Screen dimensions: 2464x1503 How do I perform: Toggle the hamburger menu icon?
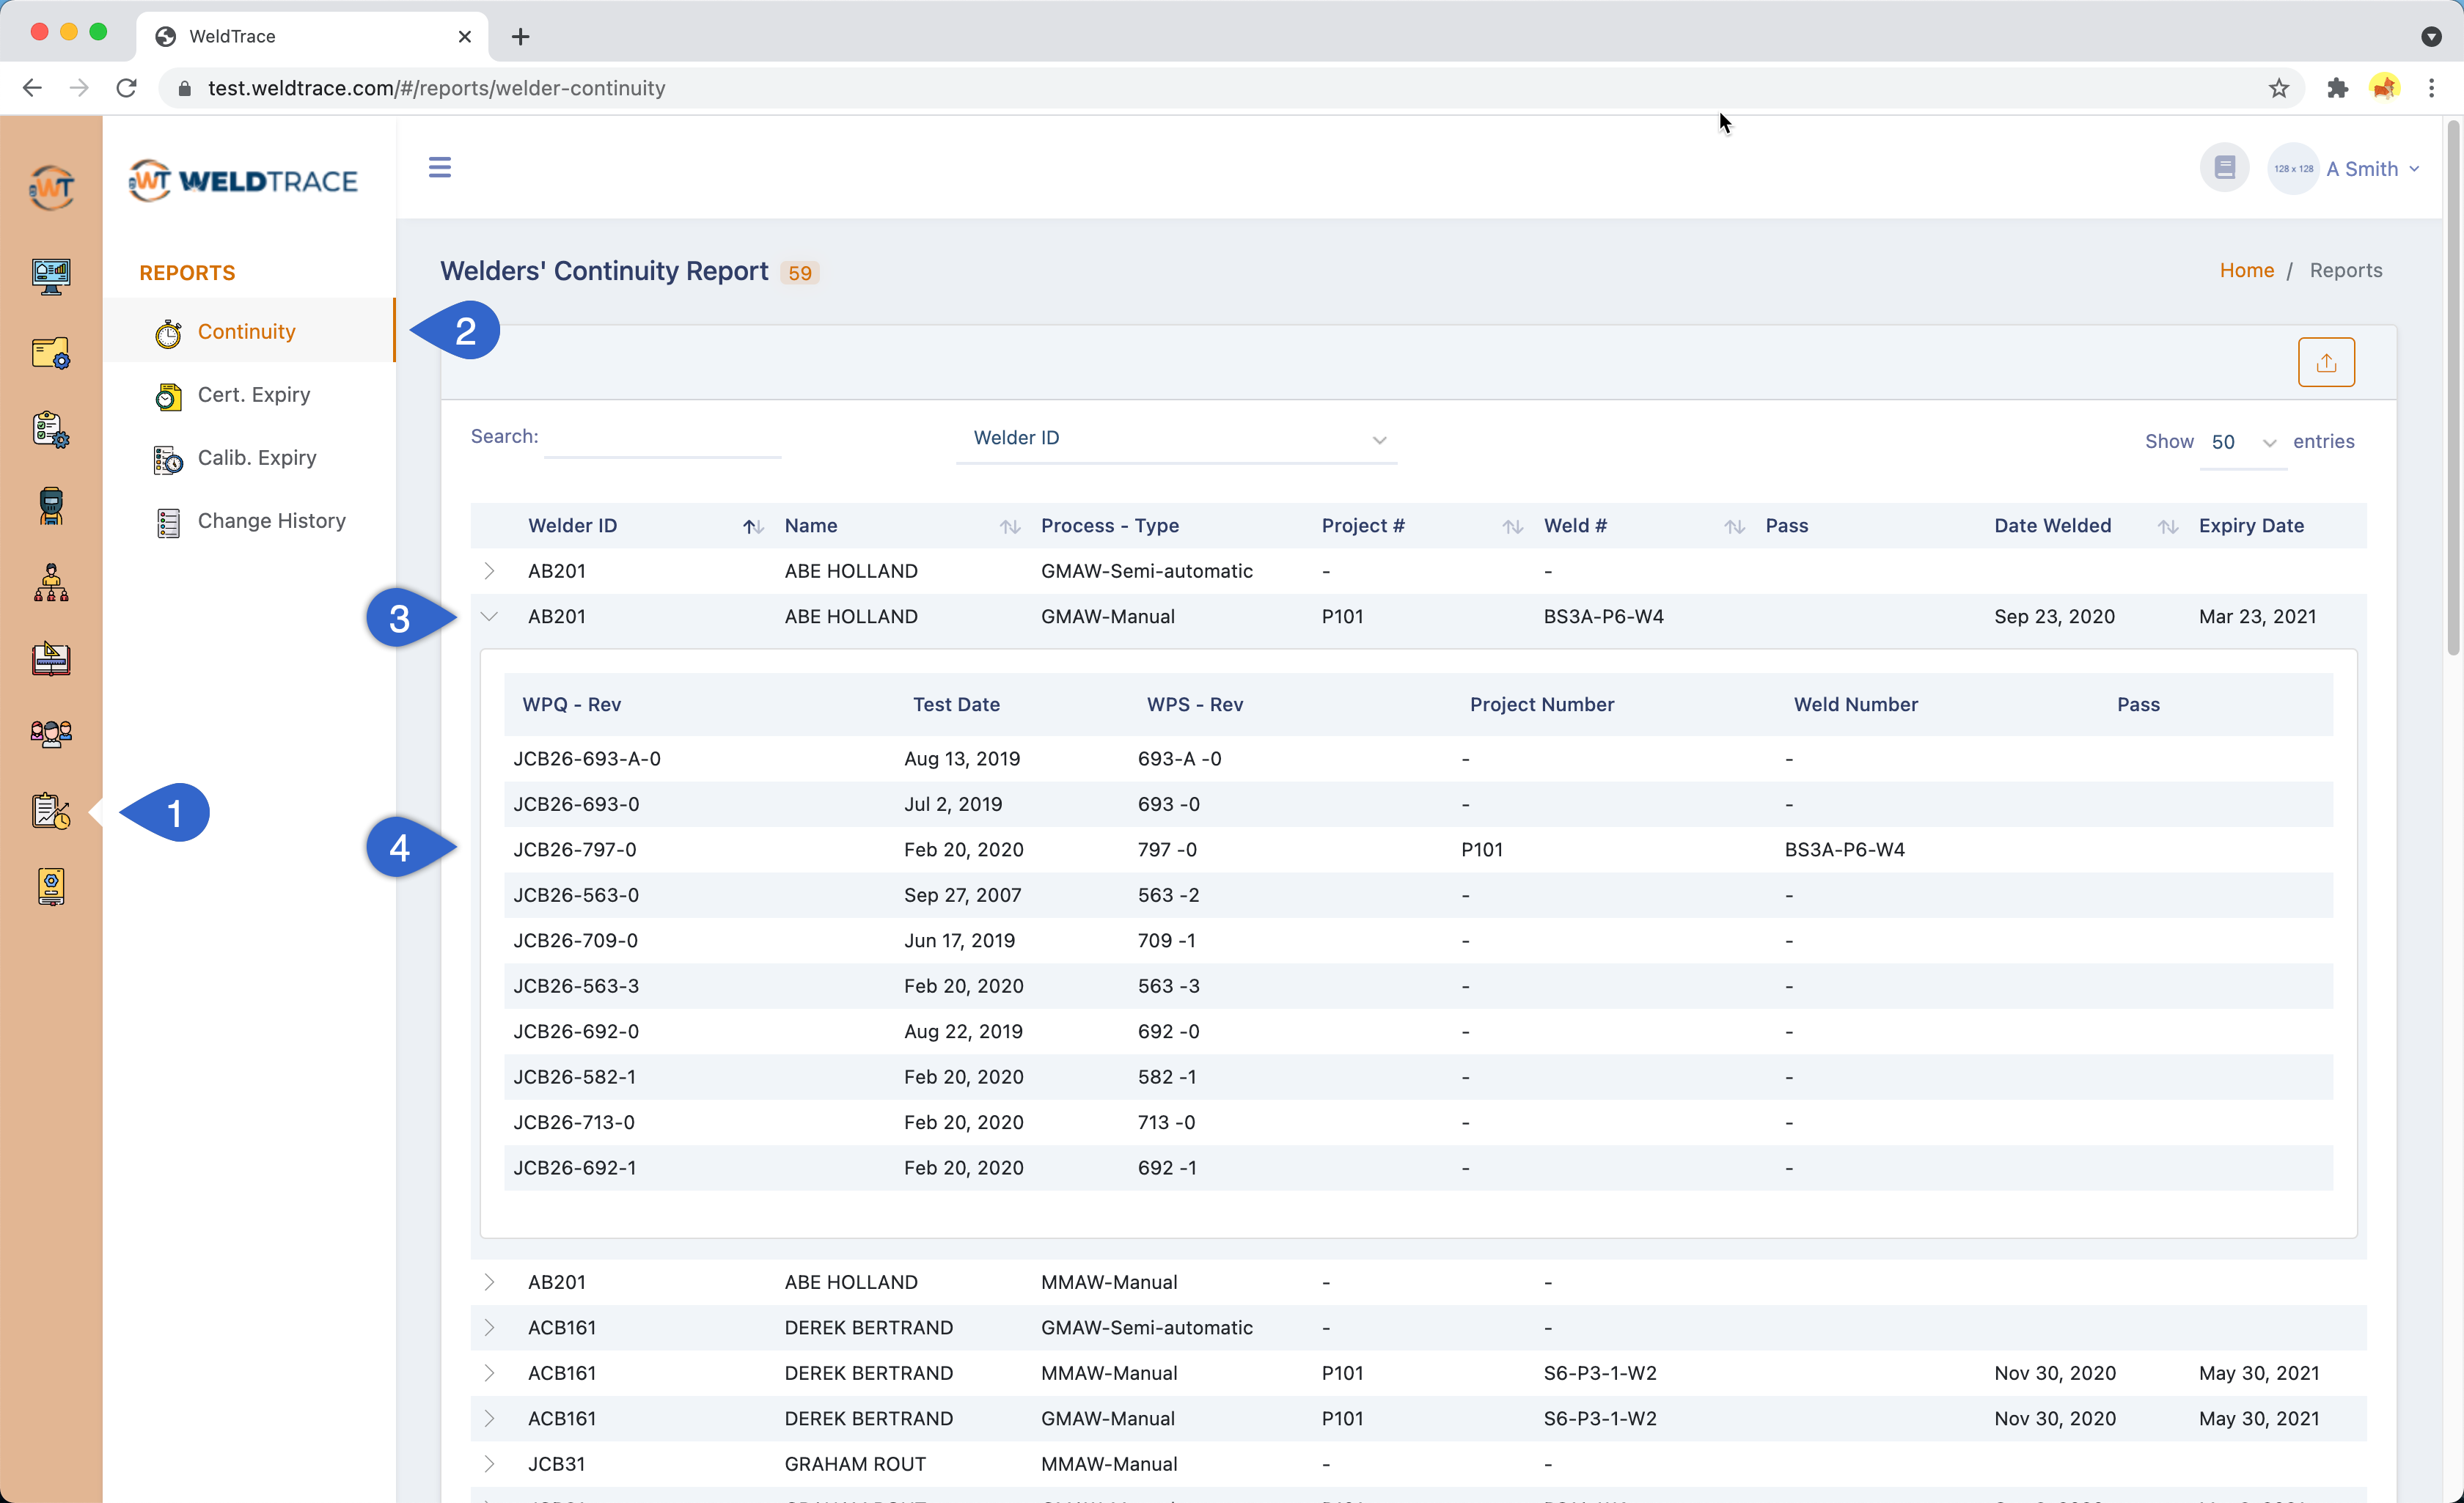(439, 167)
